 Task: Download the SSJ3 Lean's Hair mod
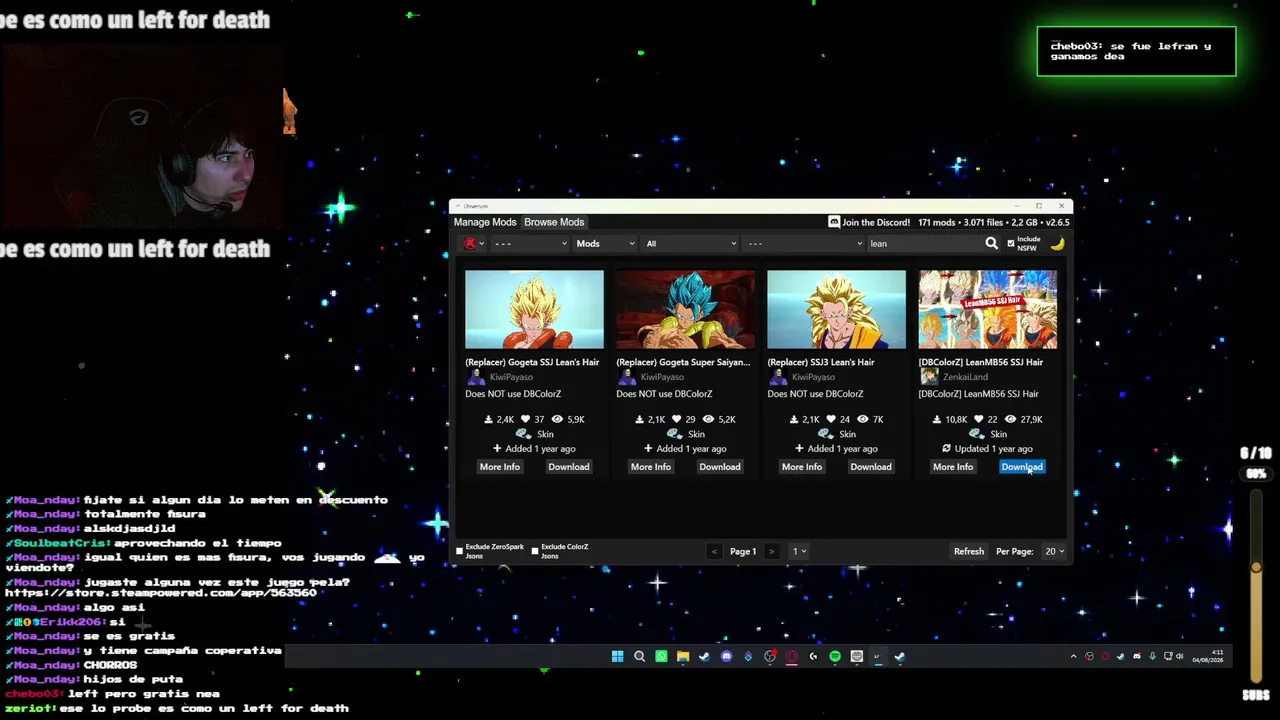[x=871, y=467]
